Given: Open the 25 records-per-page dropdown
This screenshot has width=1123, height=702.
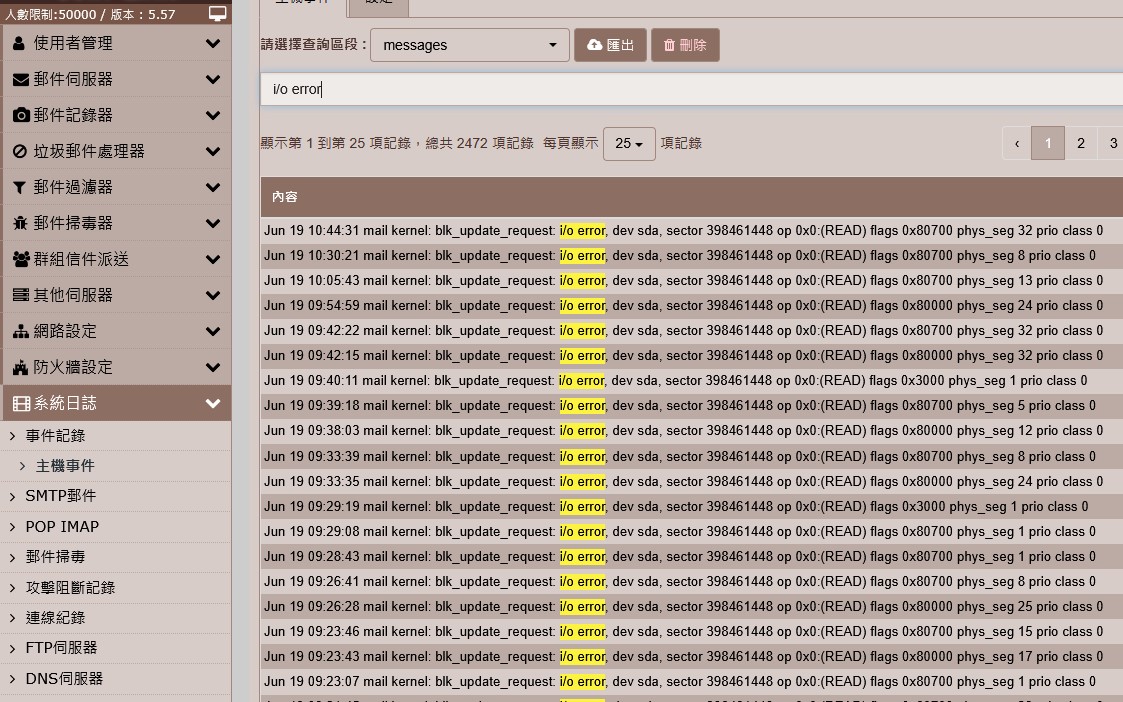Looking at the screenshot, I should pyautogui.click(x=629, y=144).
